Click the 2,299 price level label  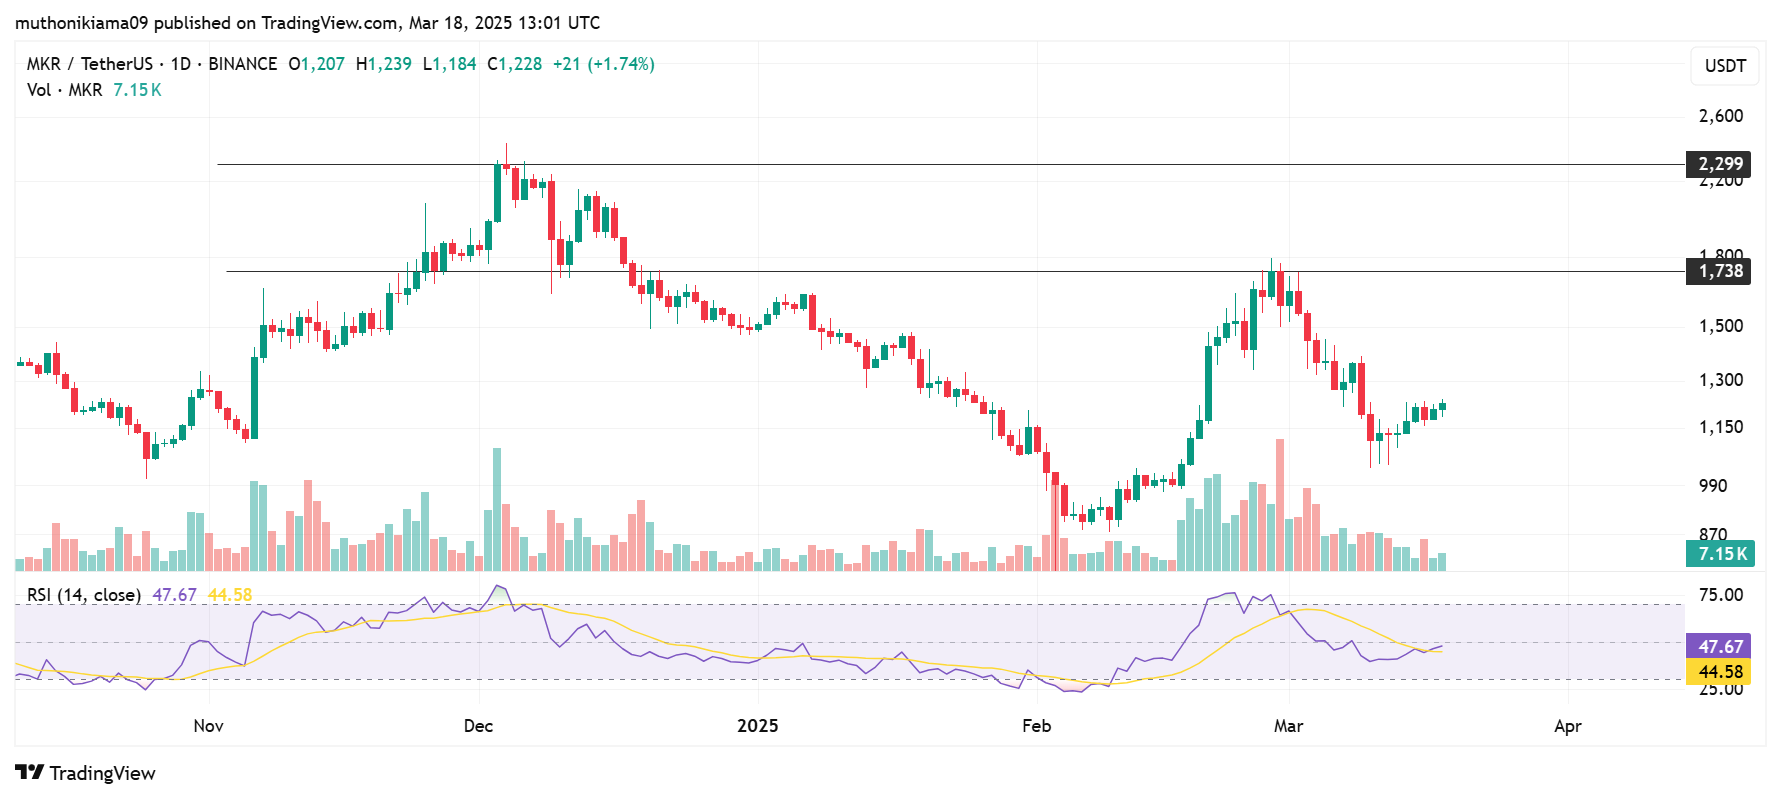point(1719,164)
